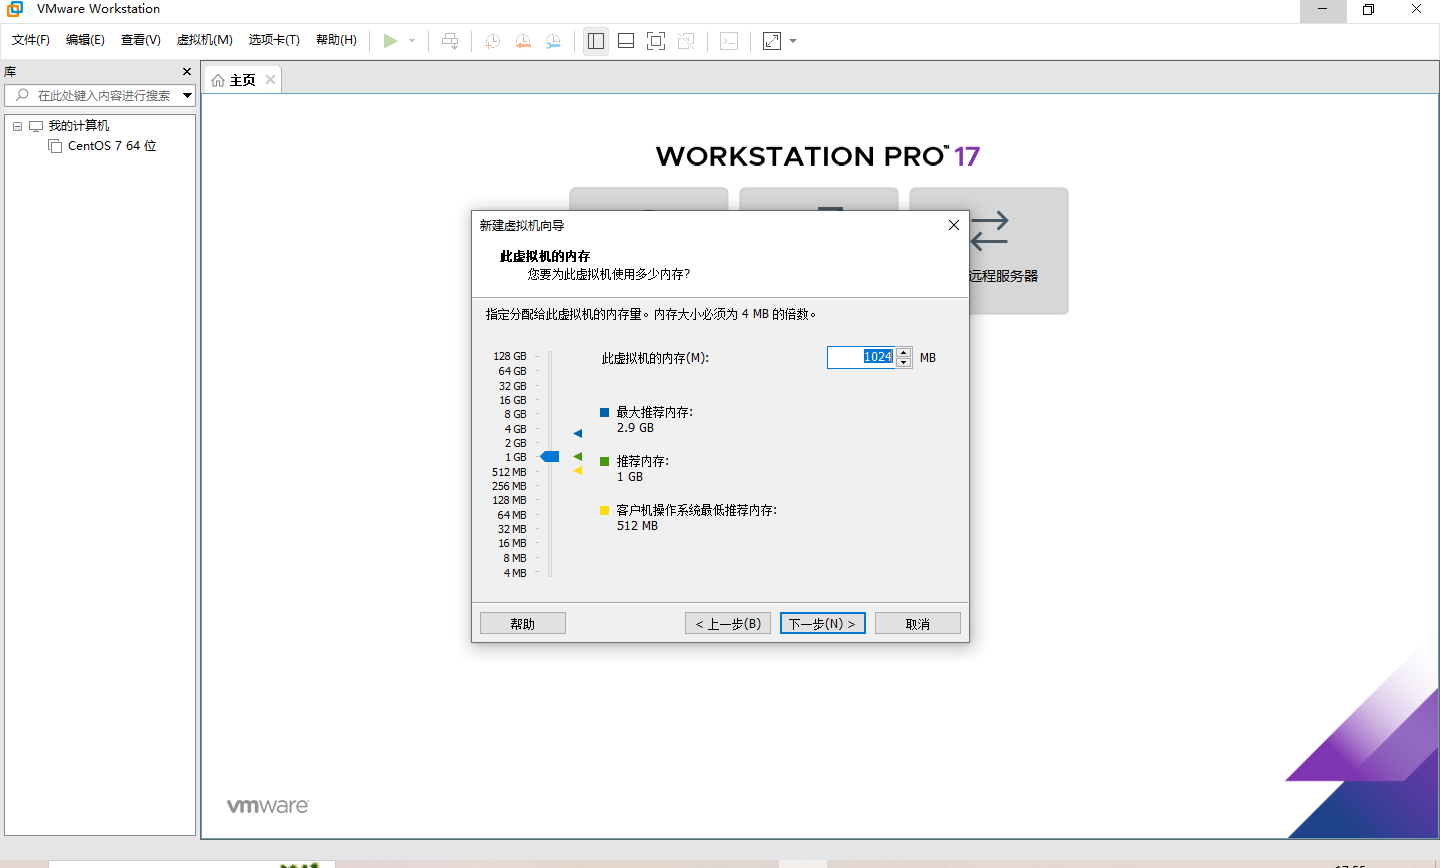Expand the library search dropdown arrow
The height and width of the screenshot is (868, 1440).
click(x=187, y=95)
